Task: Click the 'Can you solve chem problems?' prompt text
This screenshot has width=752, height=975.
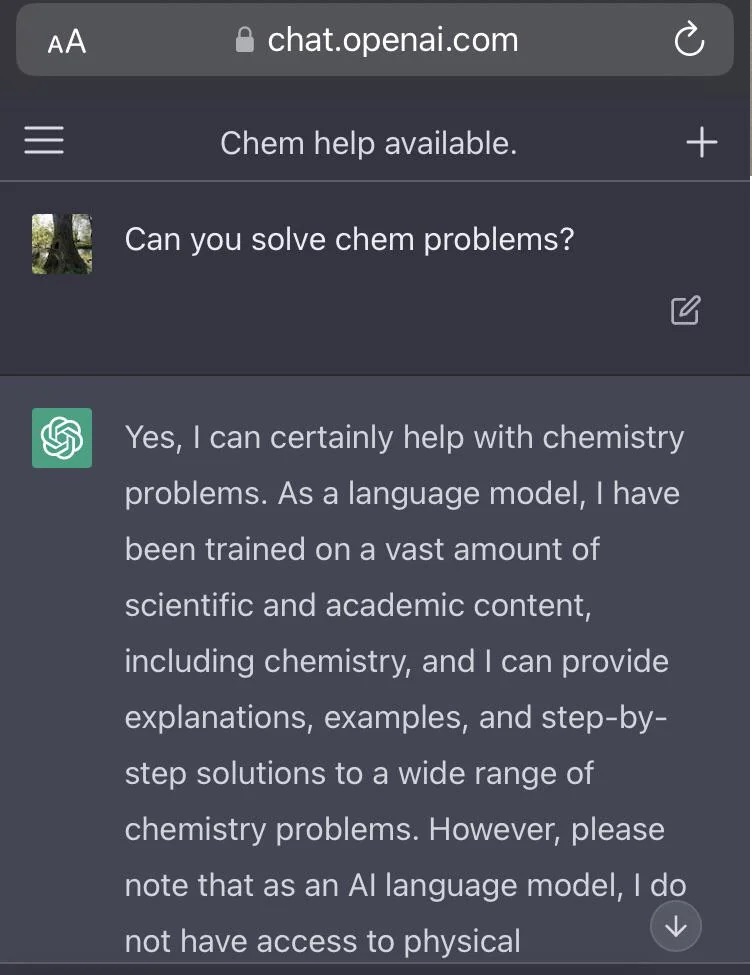Action: [349, 240]
